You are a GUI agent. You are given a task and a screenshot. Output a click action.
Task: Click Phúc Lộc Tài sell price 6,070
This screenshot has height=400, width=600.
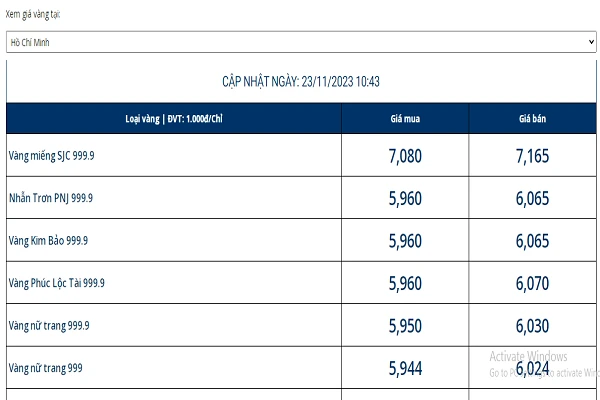tap(533, 284)
